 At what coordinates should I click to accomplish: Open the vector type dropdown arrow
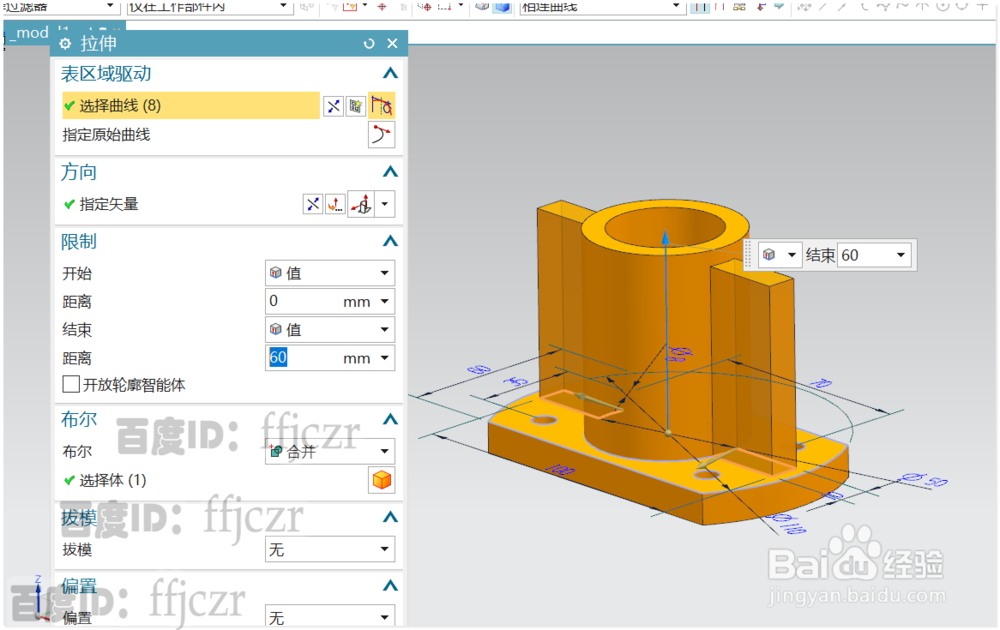pos(385,204)
